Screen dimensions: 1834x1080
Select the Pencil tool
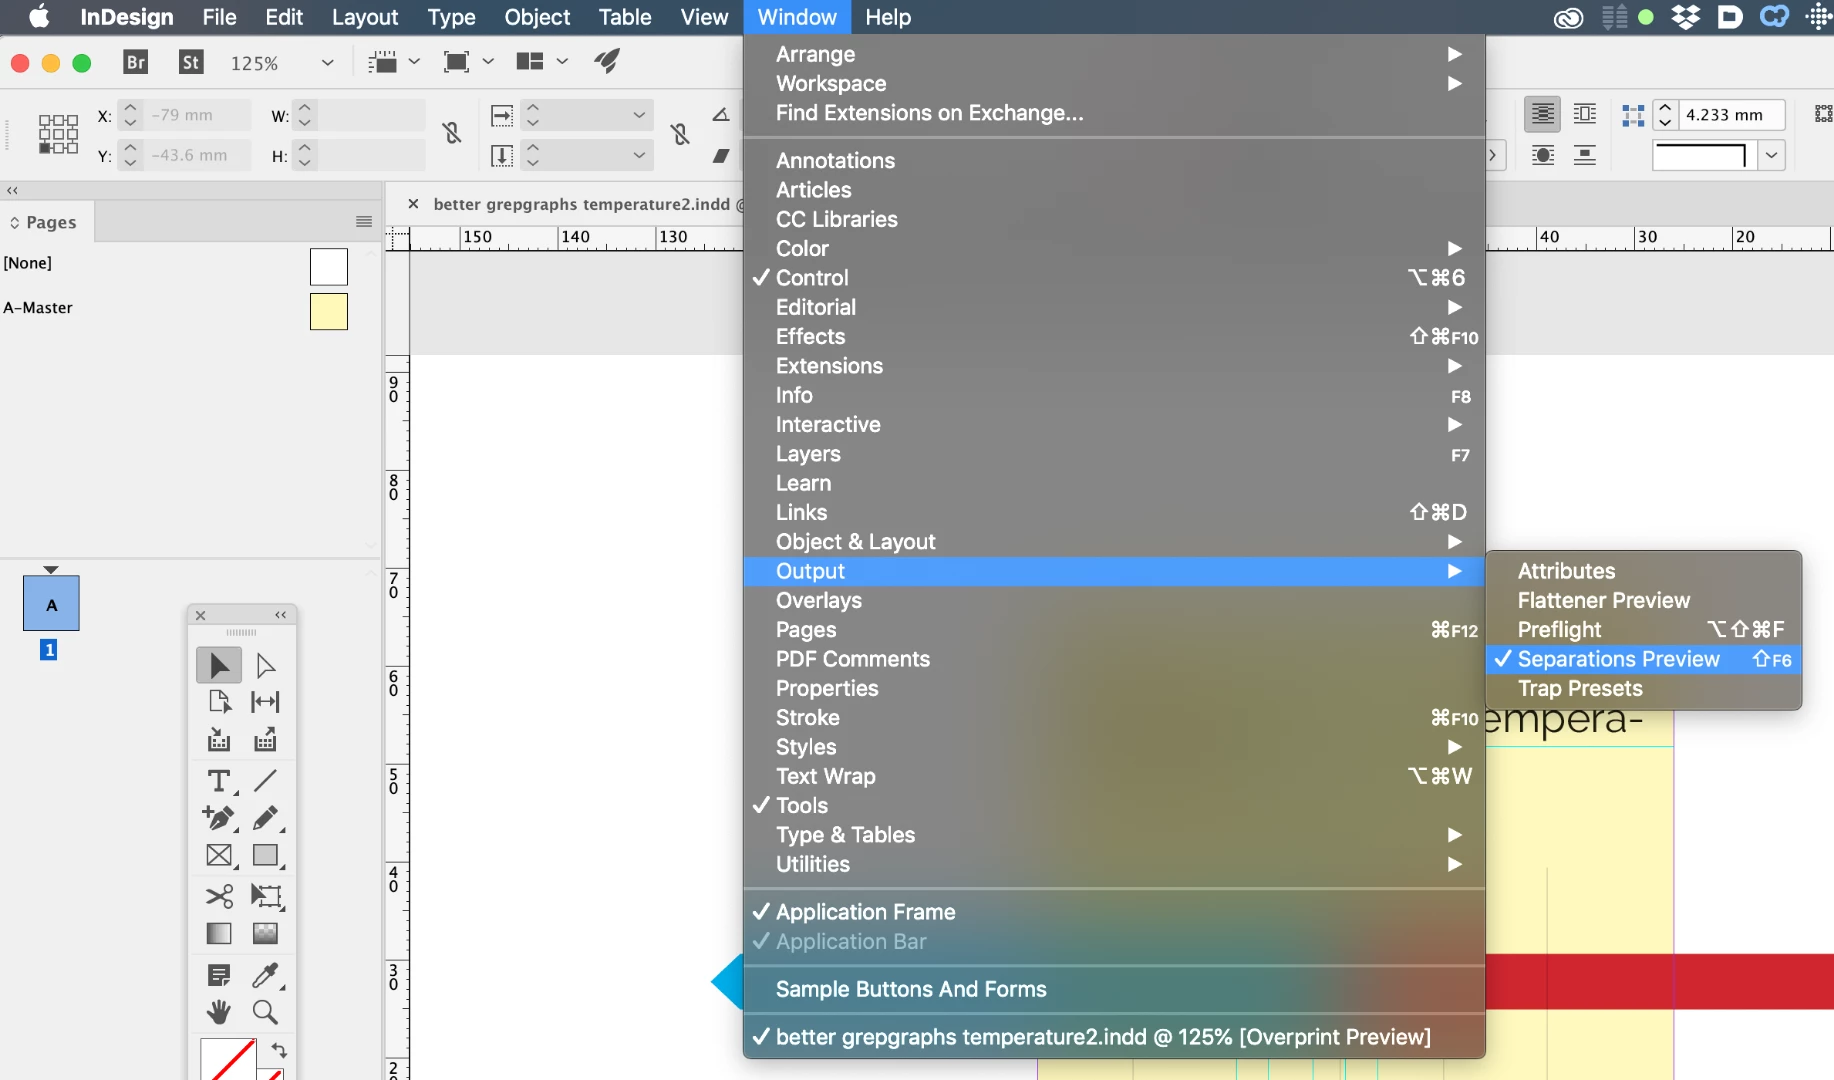pyautogui.click(x=265, y=818)
